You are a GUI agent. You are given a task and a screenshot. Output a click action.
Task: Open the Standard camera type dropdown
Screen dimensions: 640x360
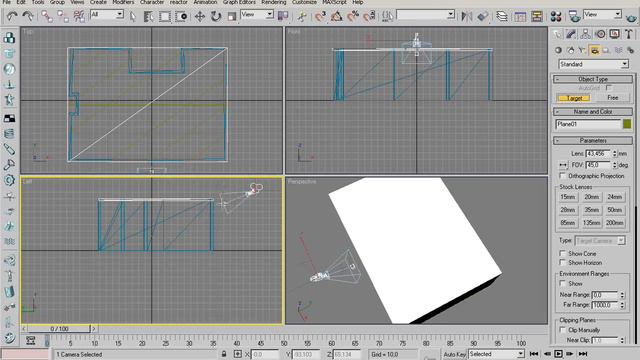click(x=593, y=64)
